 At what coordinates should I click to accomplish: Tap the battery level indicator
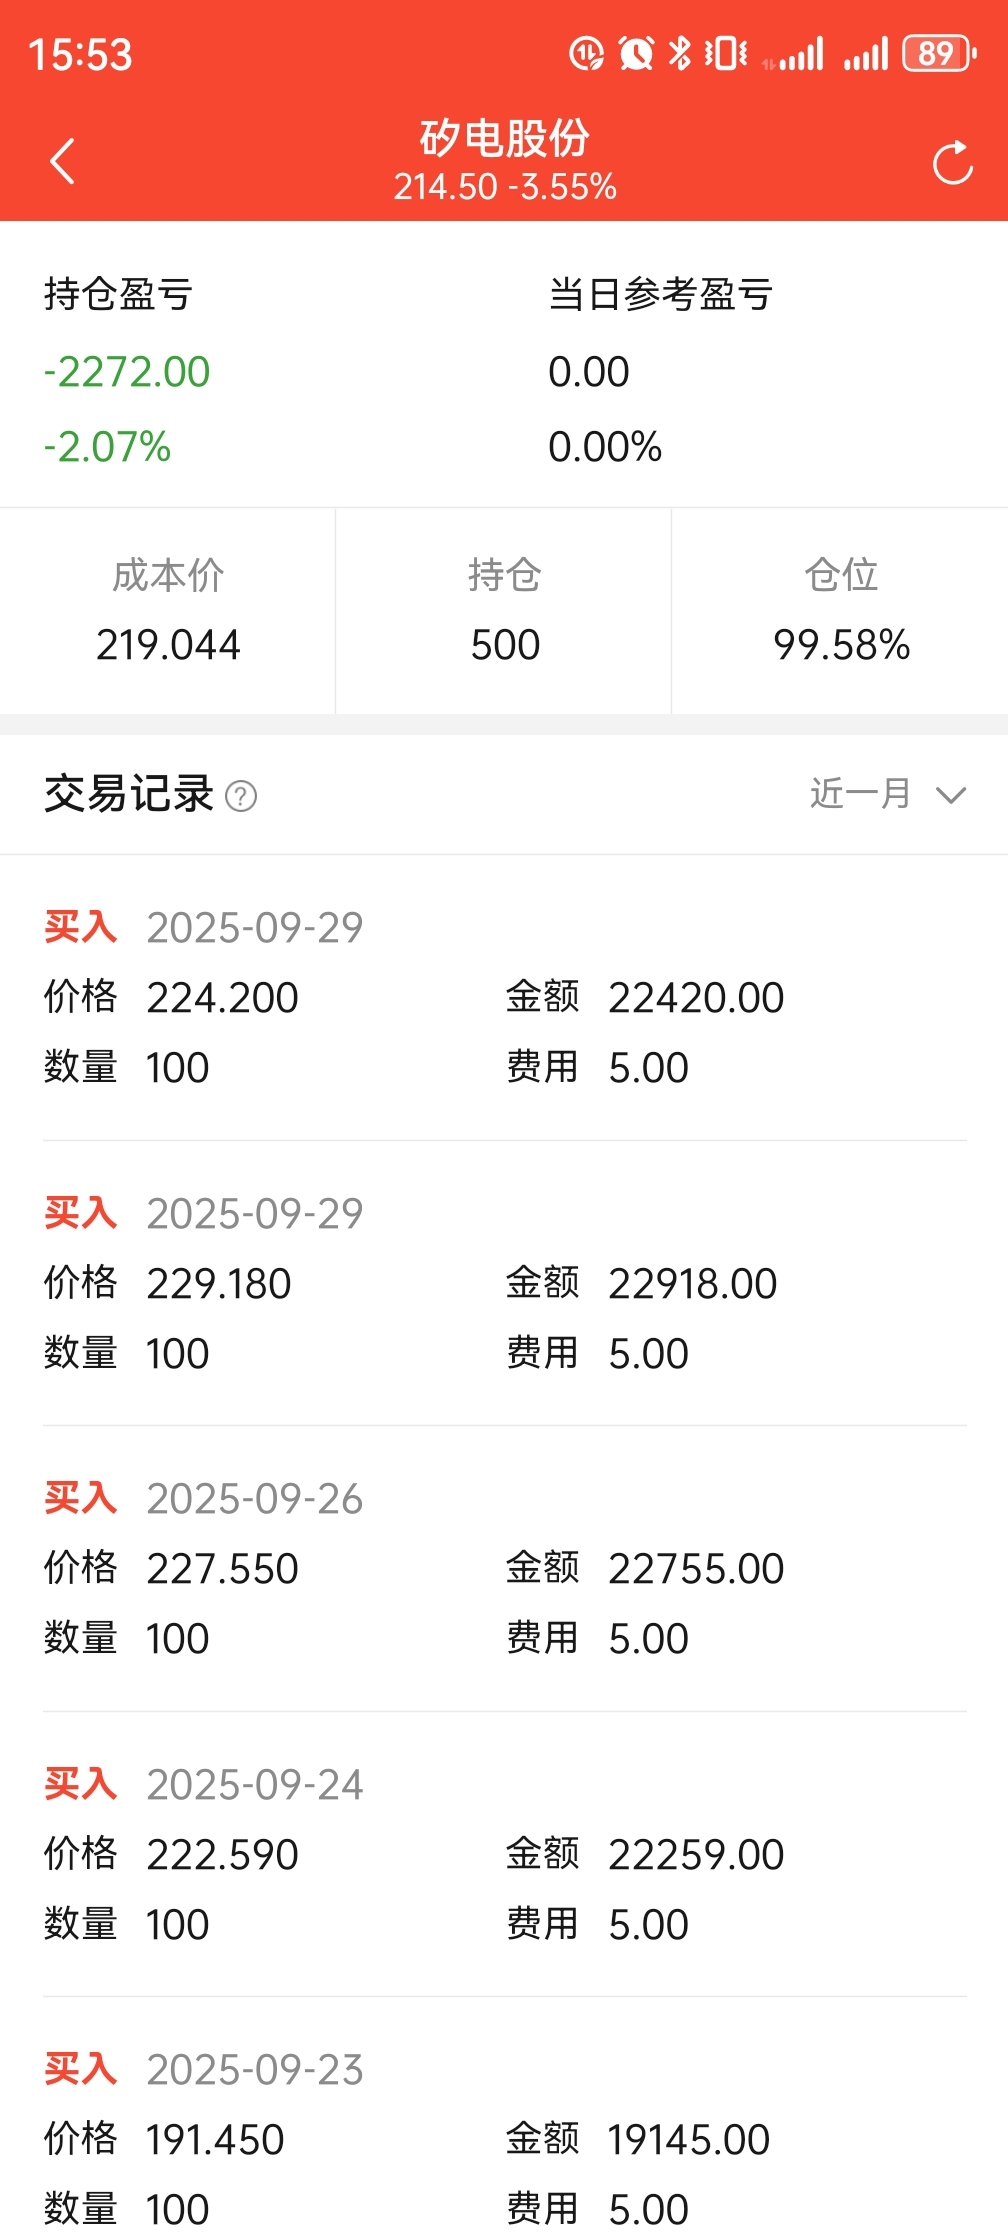pos(938,53)
